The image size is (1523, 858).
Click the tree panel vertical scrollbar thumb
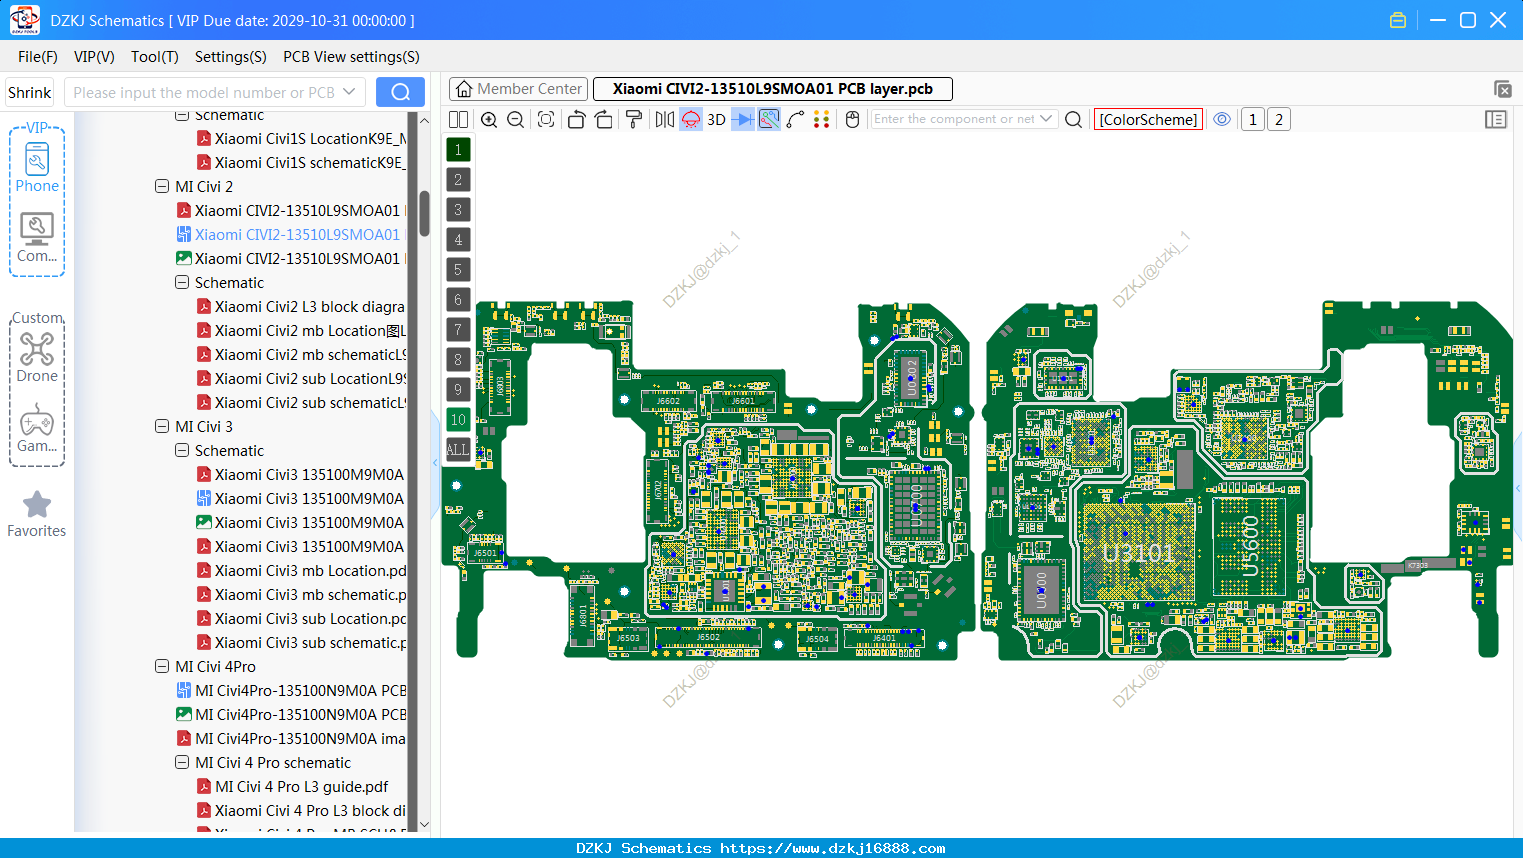coord(424,213)
